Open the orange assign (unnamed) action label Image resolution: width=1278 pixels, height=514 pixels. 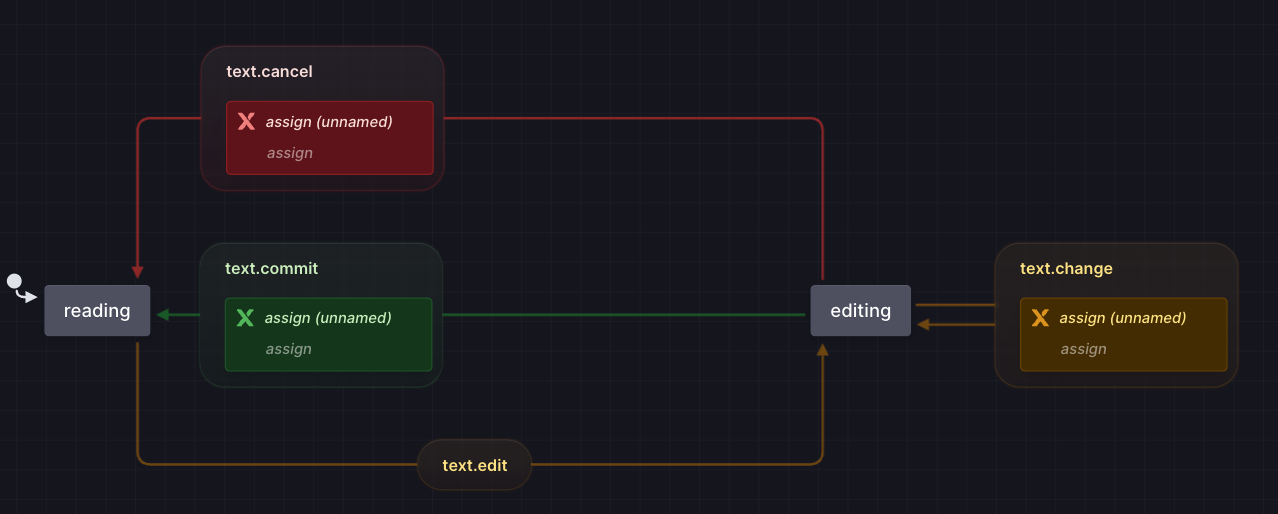pos(1123,318)
